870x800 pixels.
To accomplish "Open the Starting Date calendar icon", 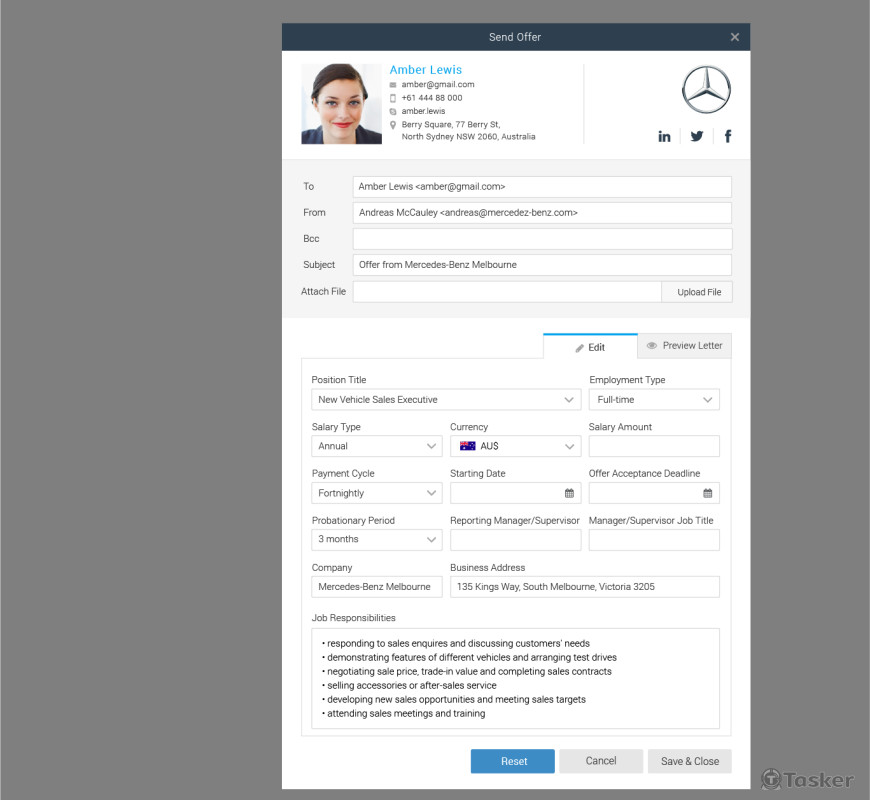I will [569, 493].
